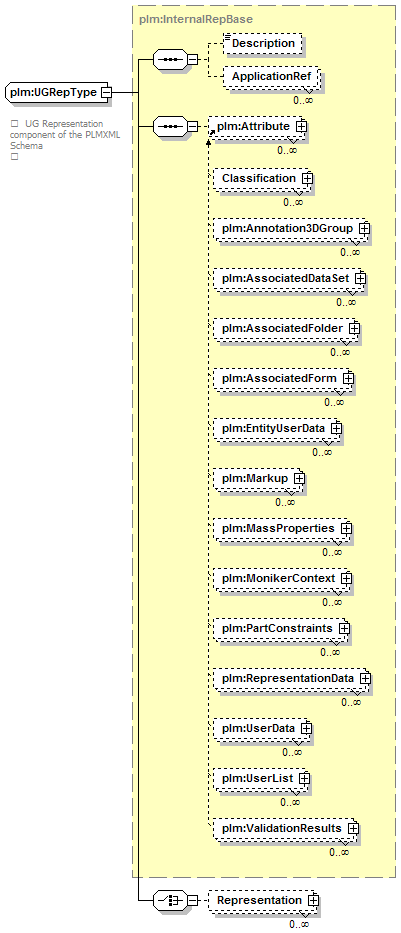The image size is (401, 933).
Task: Click the first sequence compositor icon
Action: click(170, 60)
